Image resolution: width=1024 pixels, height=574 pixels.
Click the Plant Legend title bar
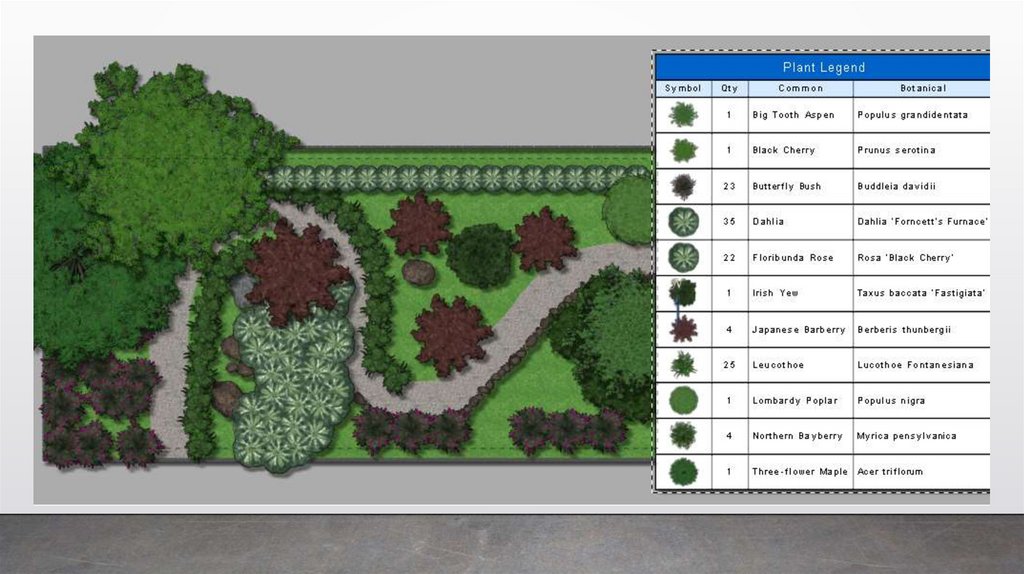pos(823,67)
